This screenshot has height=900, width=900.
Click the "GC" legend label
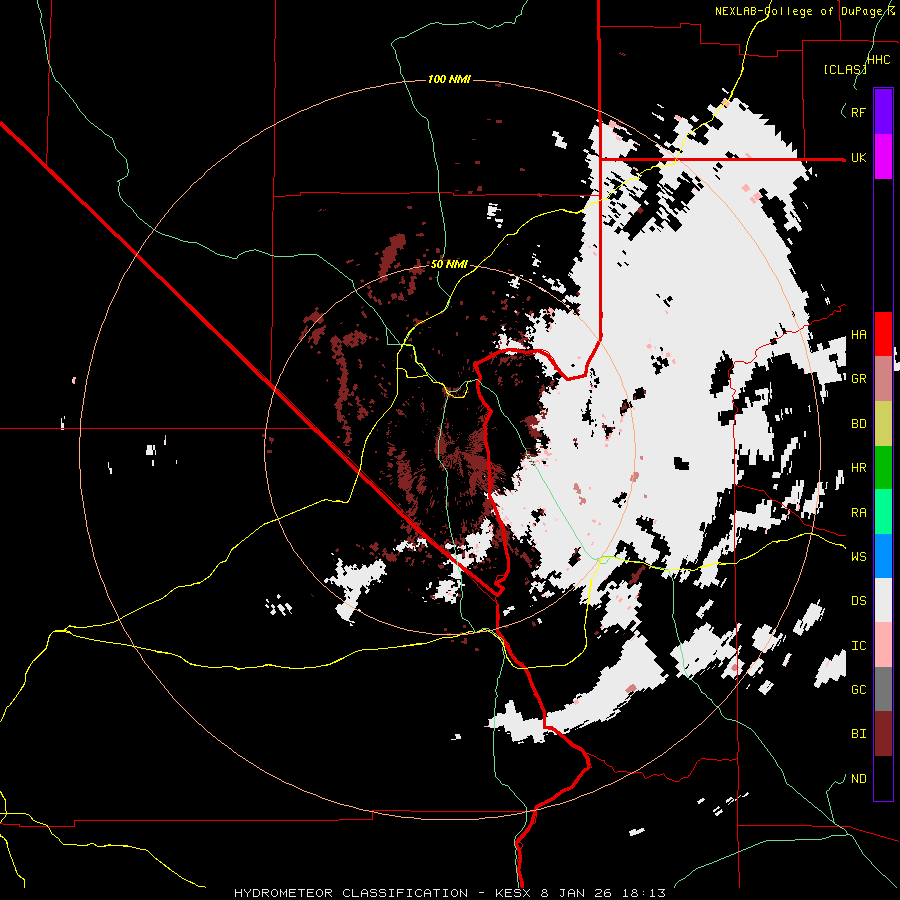858,690
